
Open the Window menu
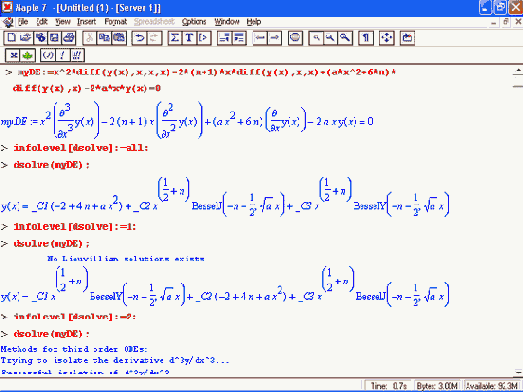(x=227, y=22)
